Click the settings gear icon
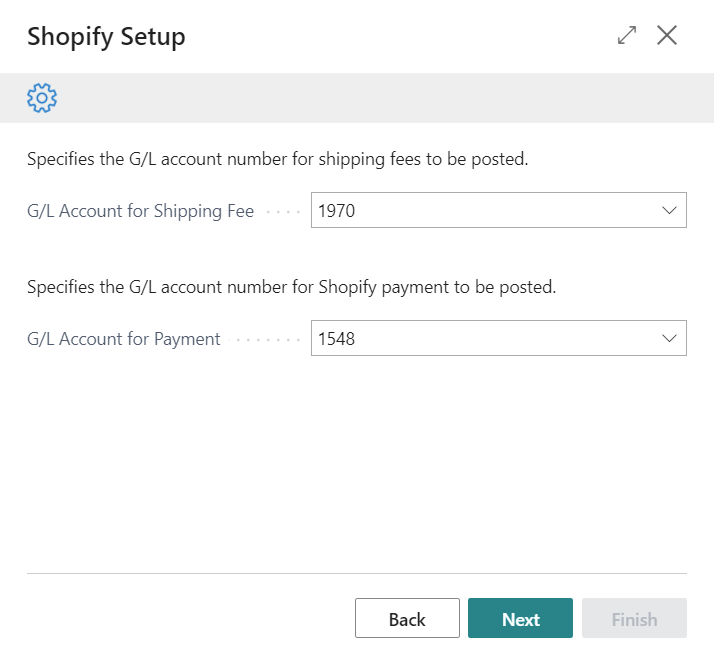 point(42,98)
